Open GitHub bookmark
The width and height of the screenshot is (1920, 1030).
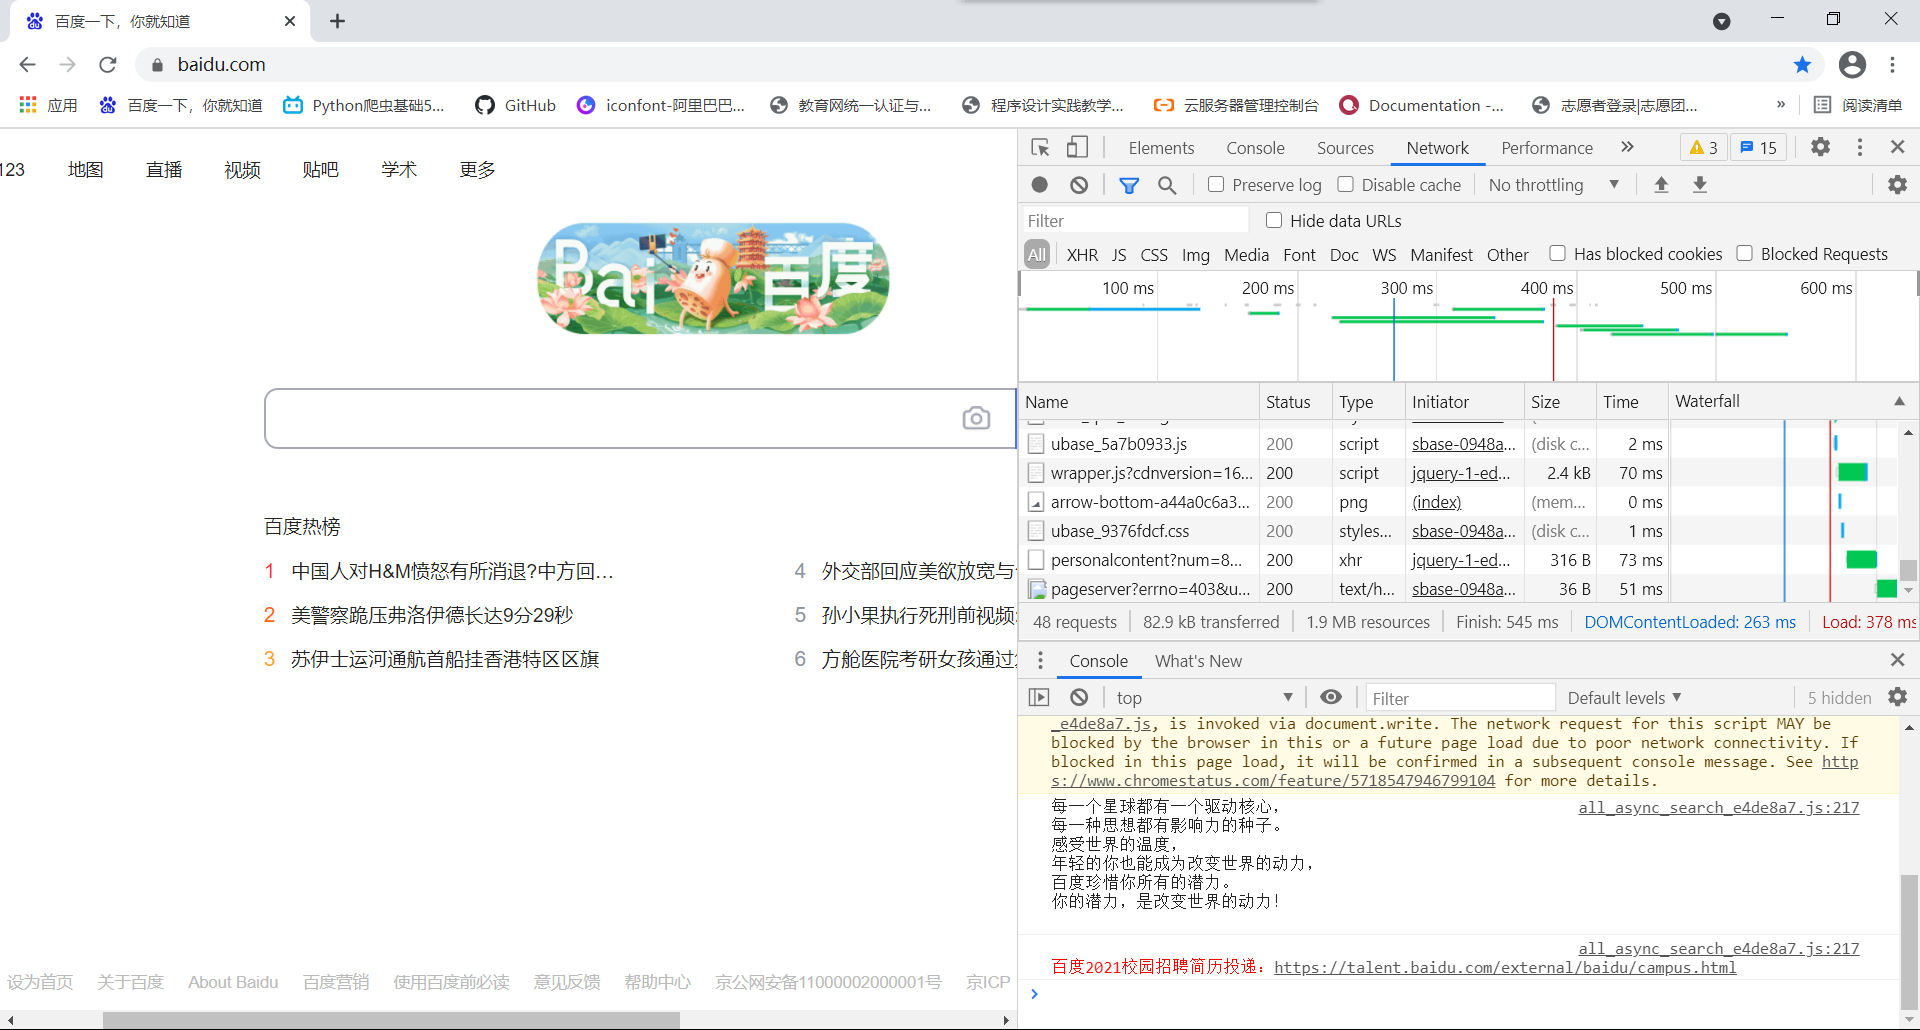click(x=516, y=105)
